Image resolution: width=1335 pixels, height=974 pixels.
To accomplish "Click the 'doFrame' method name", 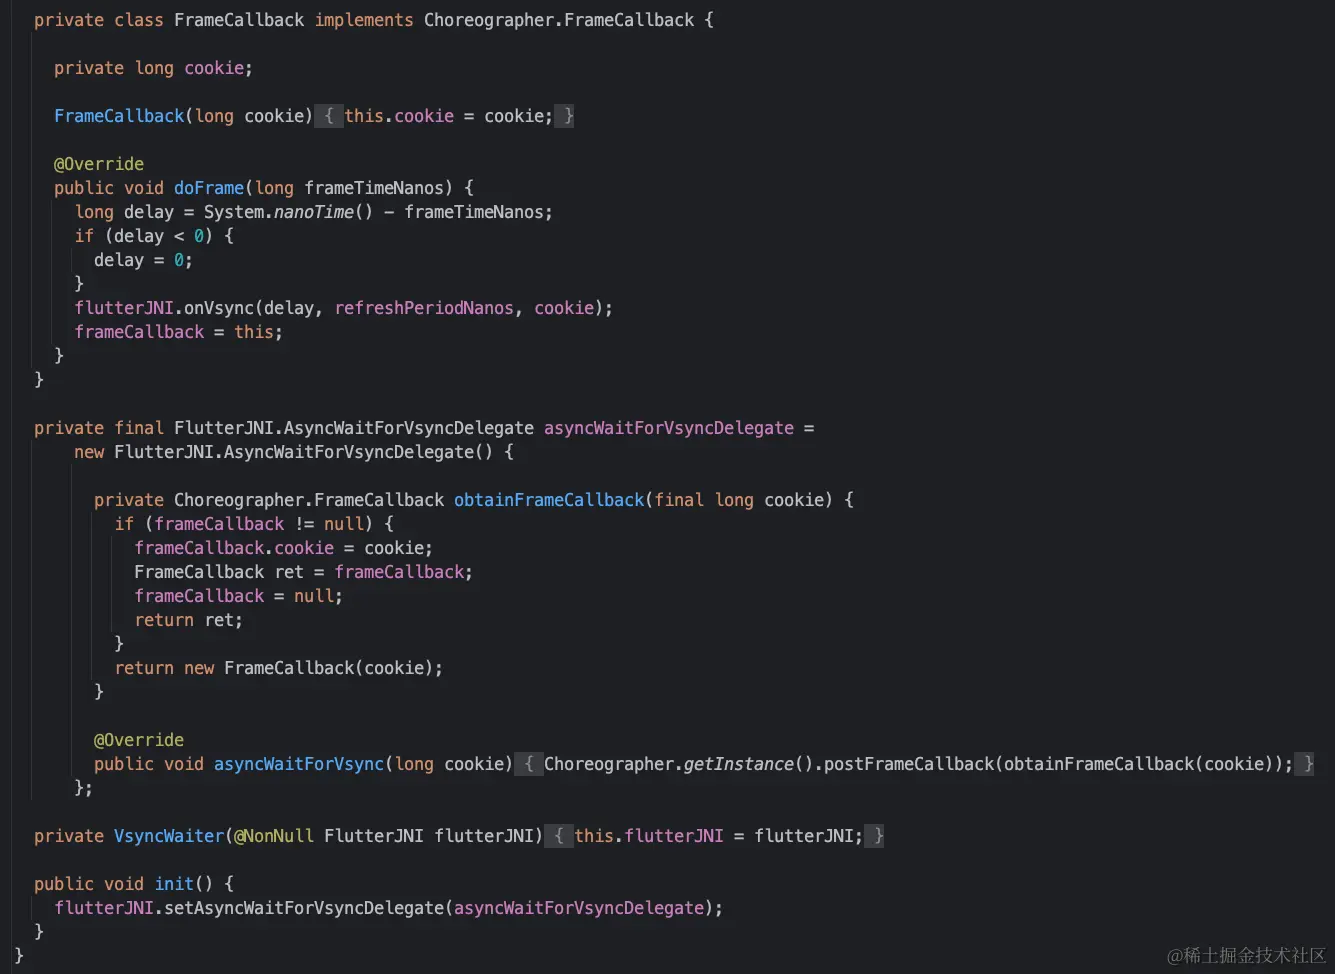I will 209,188.
